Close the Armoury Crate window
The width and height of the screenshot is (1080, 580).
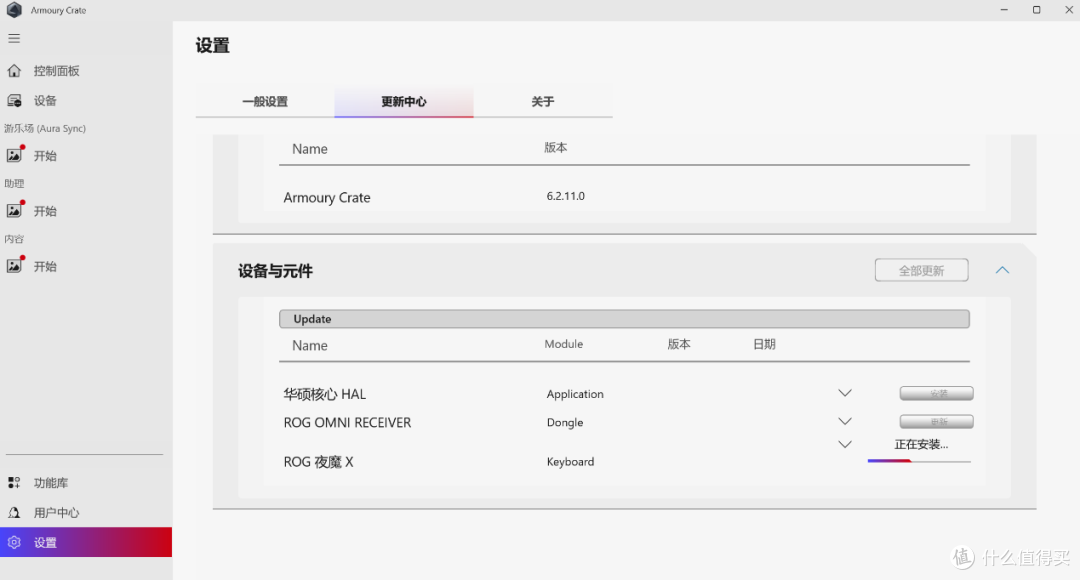pos(1069,10)
